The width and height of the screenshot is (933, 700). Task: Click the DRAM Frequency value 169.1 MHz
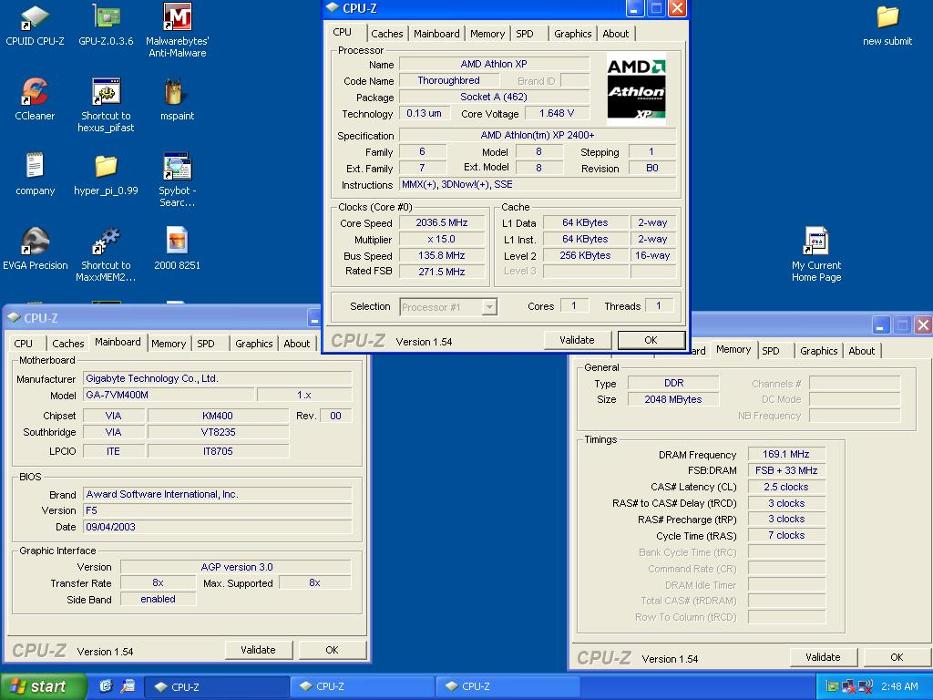click(x=786, y=454)
